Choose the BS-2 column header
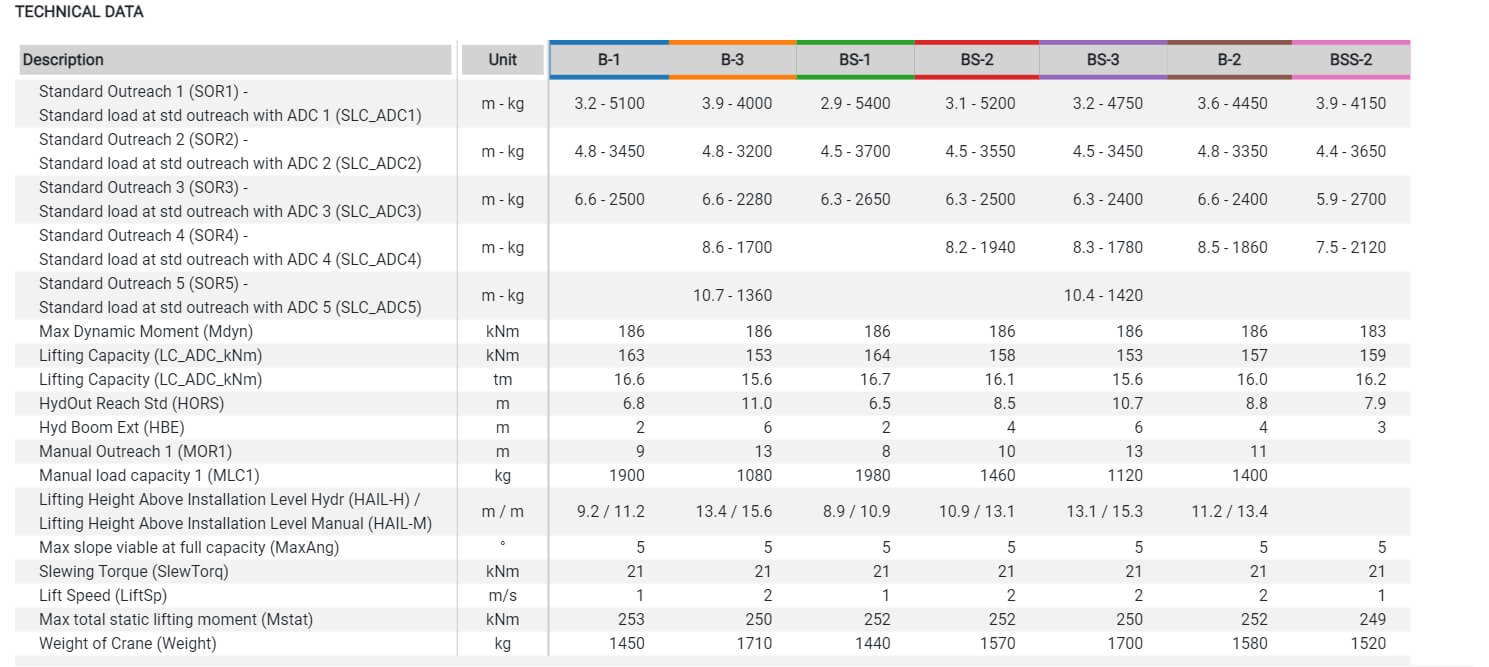1489x667 pixels. pos(977,60)
